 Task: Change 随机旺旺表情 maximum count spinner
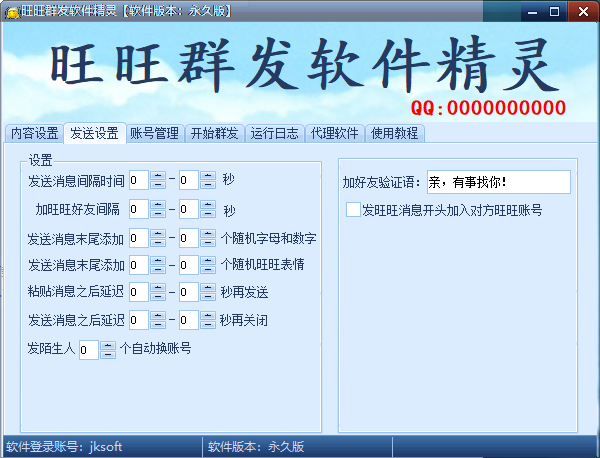(x=207, y=265)
